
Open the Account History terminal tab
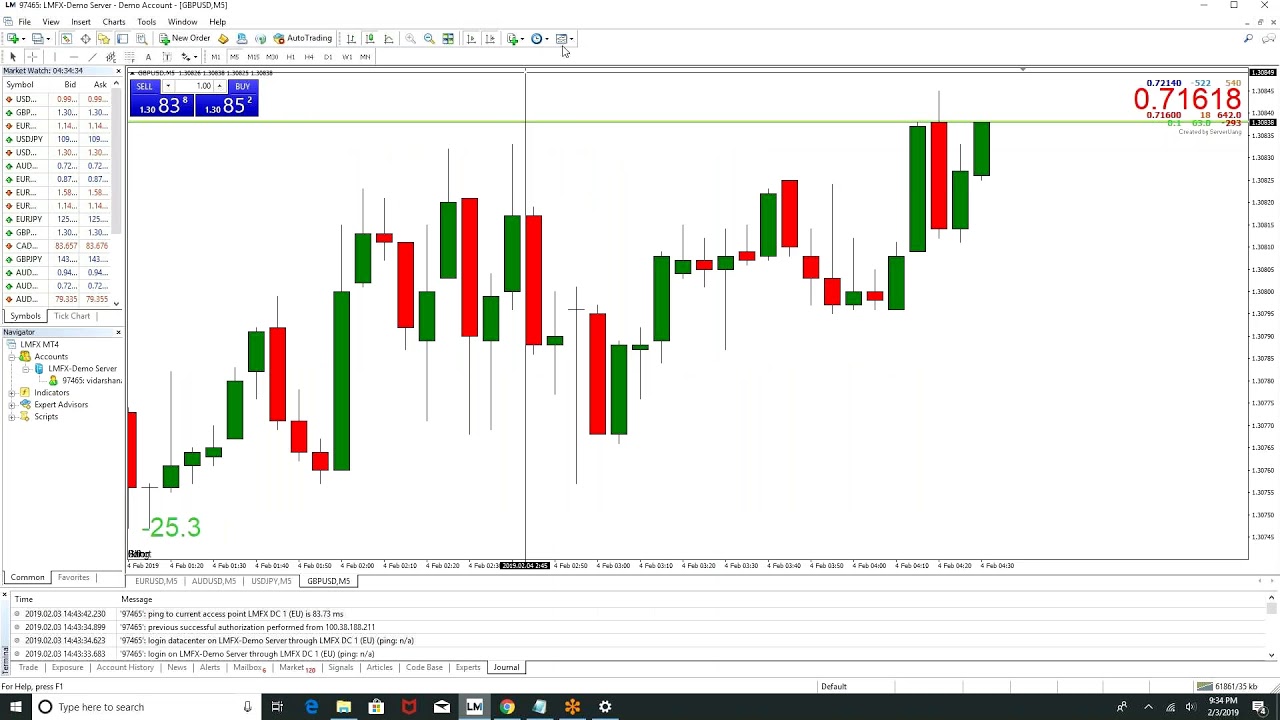tap(125, 667)
